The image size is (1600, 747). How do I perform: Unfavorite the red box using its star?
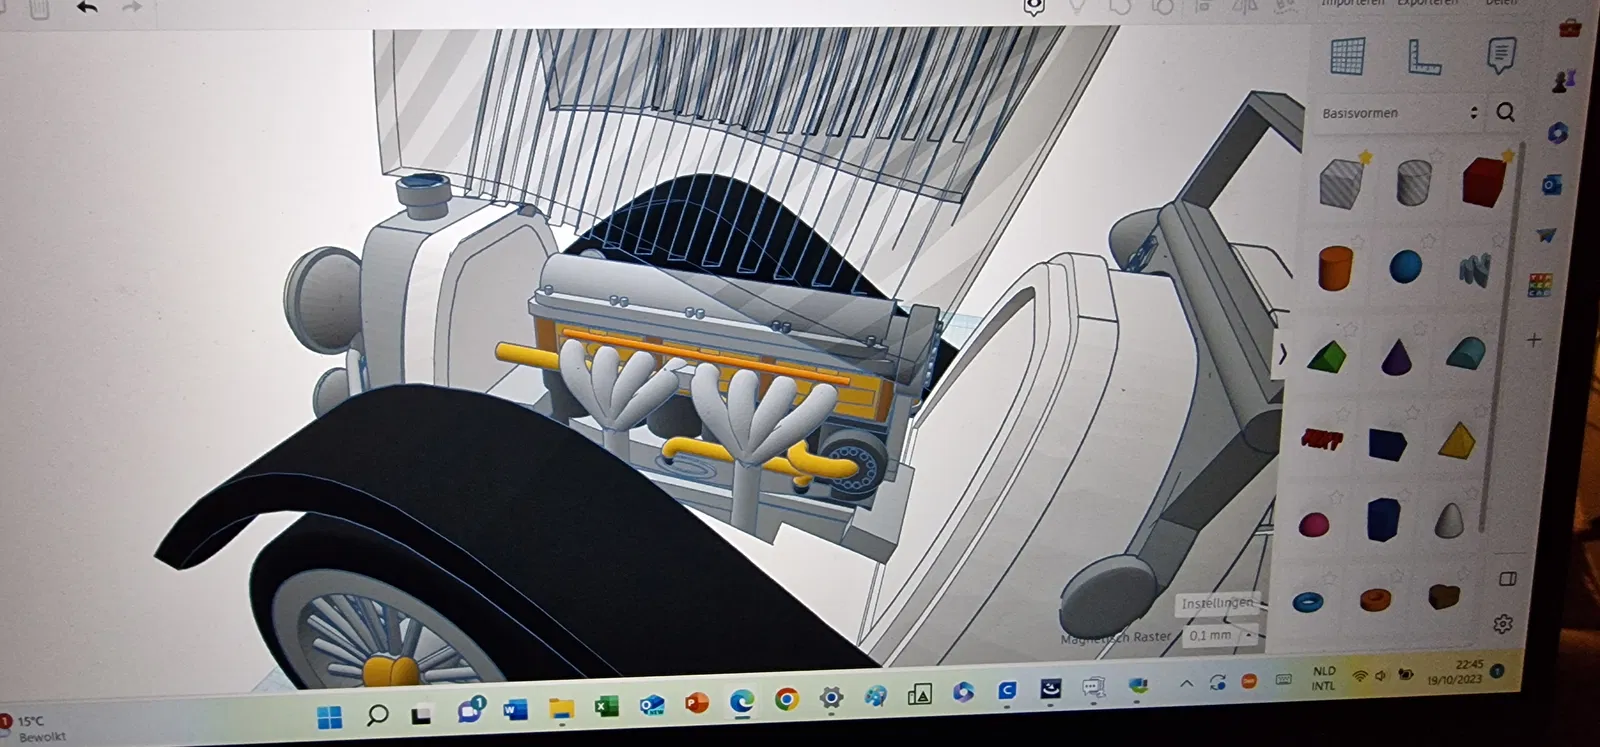point(1507,155)
